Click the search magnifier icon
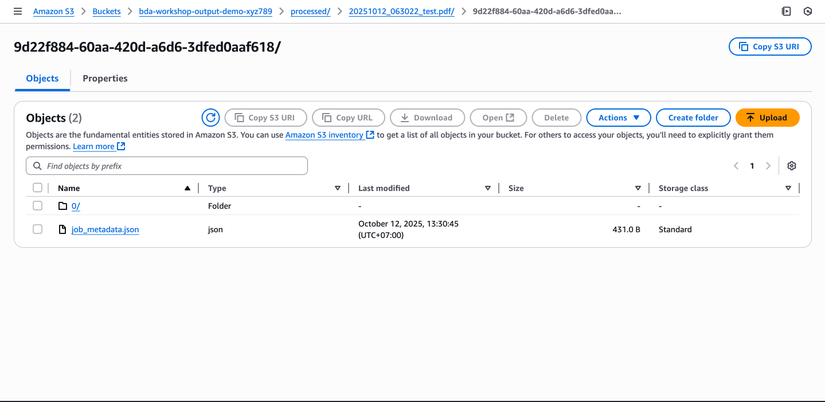 37,166
